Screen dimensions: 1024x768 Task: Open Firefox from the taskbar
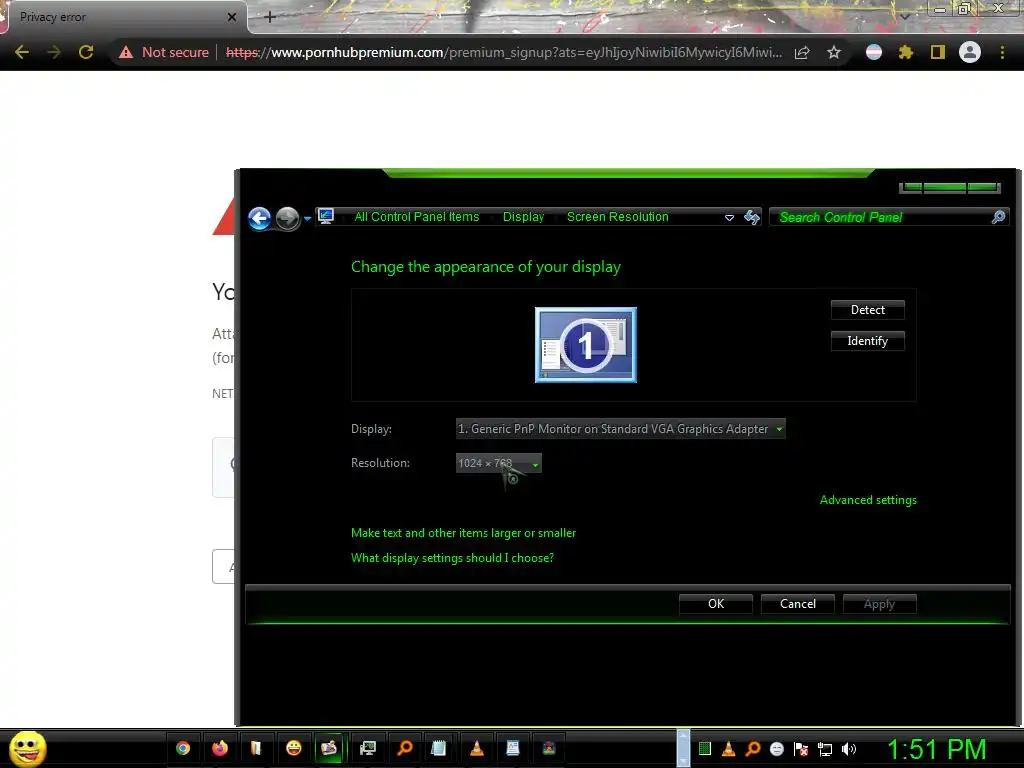[x=220, y=748]
